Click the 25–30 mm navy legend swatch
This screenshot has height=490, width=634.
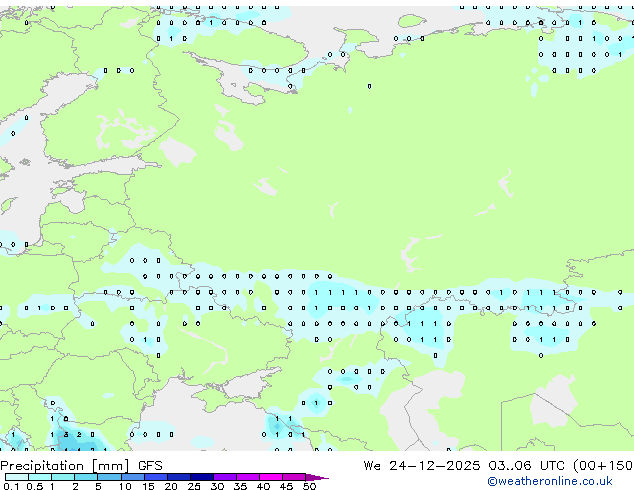coord(201,477)
